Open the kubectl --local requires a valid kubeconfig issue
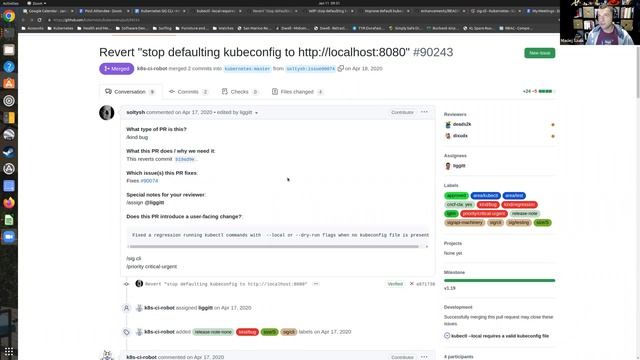Viewport: 640px width, 360px height. tap(500, 336)
